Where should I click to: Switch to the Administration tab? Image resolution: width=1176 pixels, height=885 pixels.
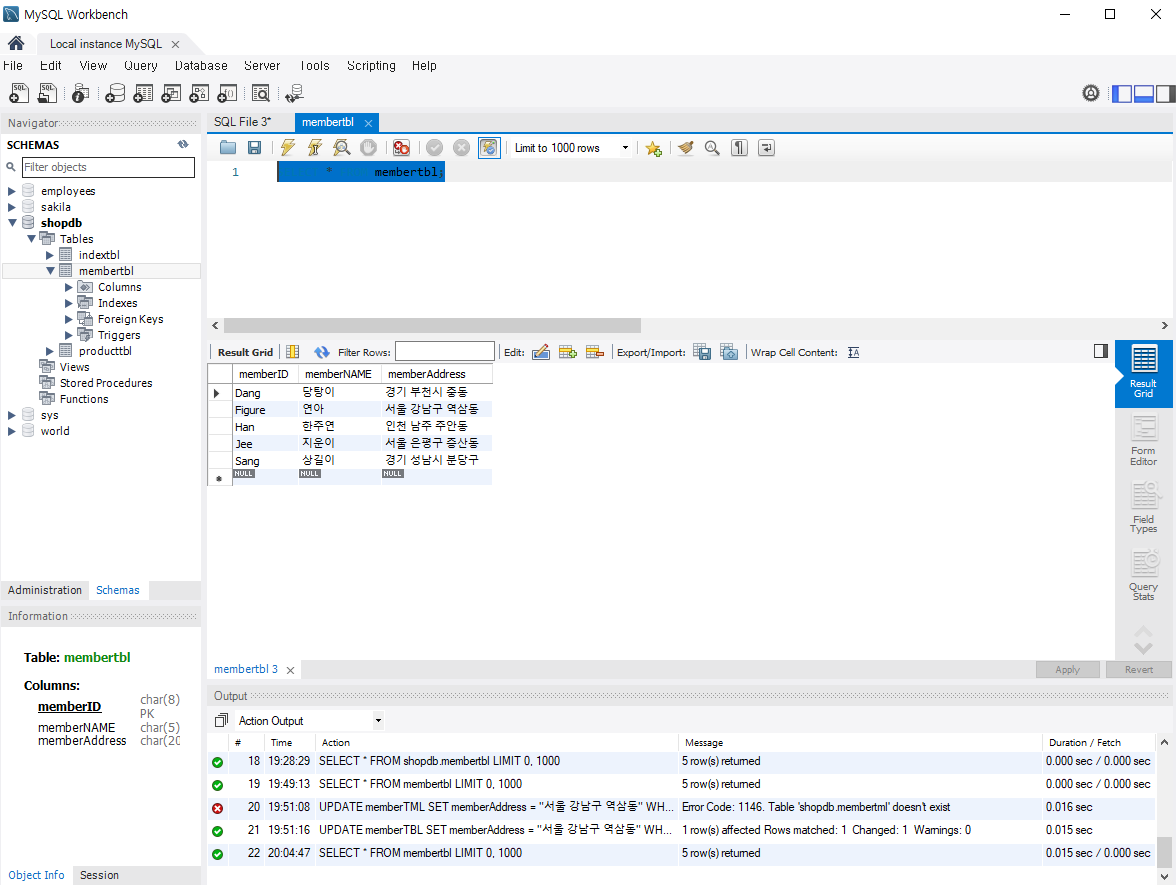pos(45,590)
